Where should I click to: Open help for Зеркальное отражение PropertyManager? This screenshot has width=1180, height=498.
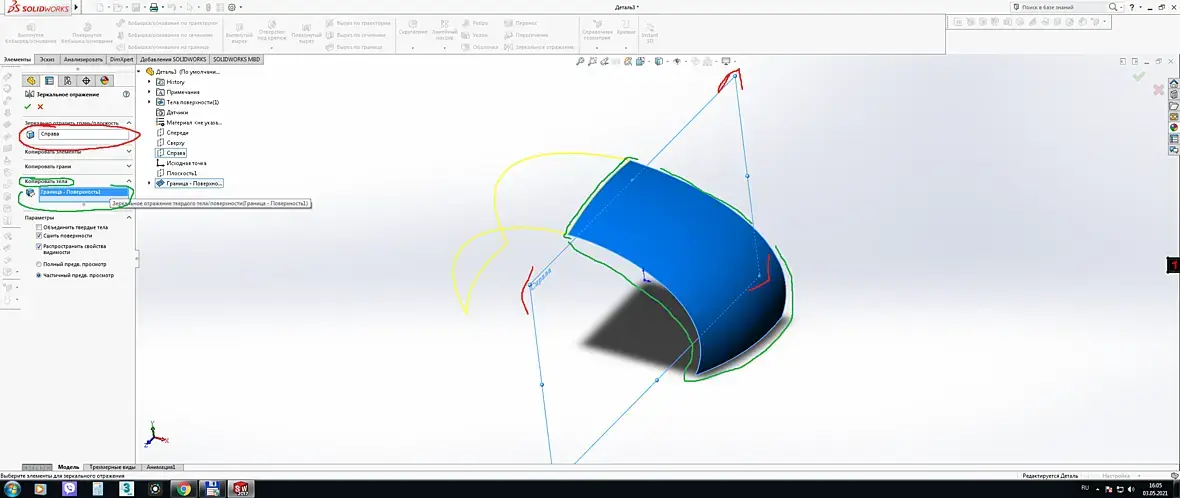click(126, 95)
